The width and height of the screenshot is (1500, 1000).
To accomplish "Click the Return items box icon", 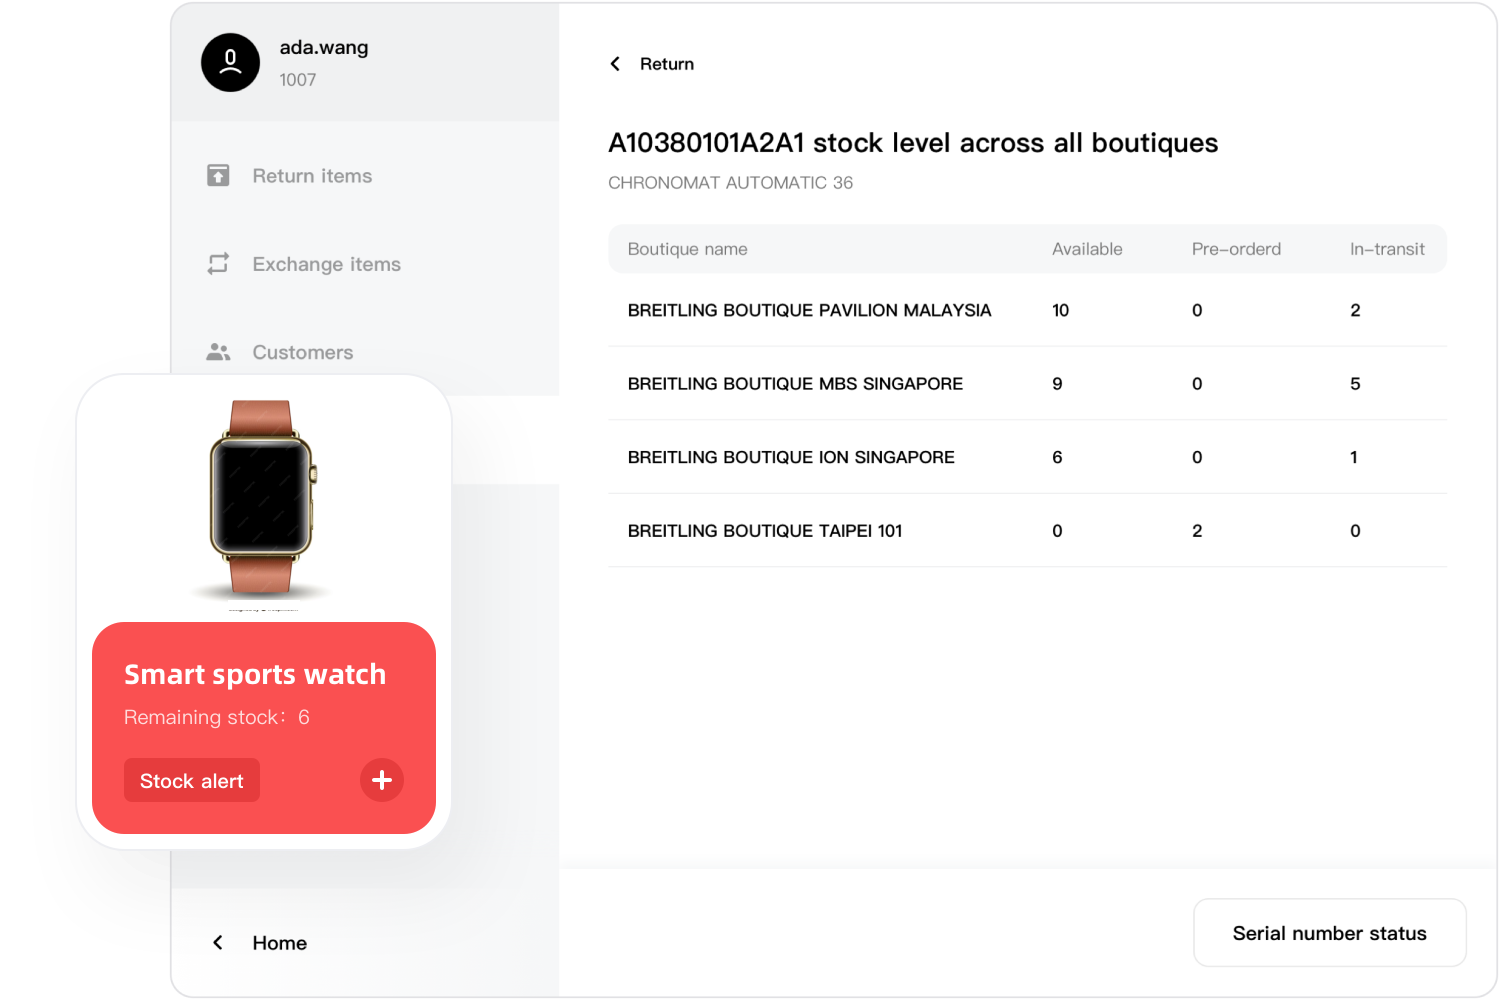I will (218, 176).
